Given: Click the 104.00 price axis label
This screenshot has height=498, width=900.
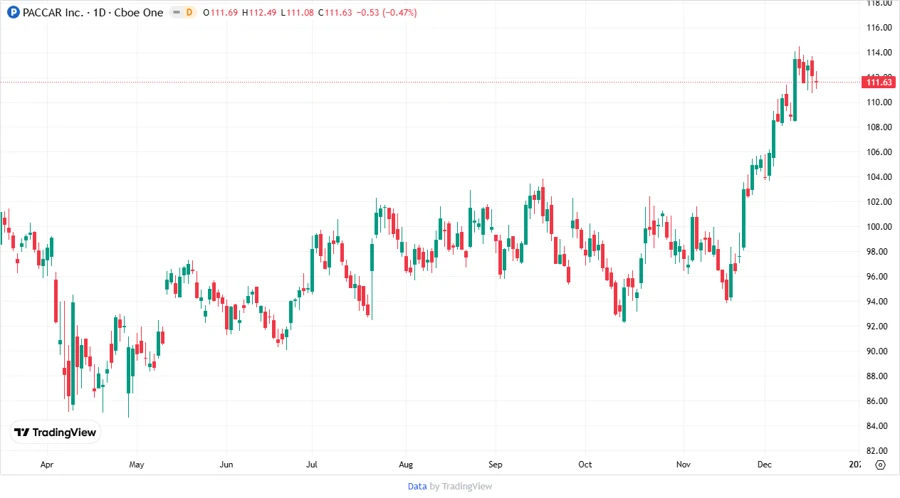Looking at the screenshot, I should click(x=879, y=177).
